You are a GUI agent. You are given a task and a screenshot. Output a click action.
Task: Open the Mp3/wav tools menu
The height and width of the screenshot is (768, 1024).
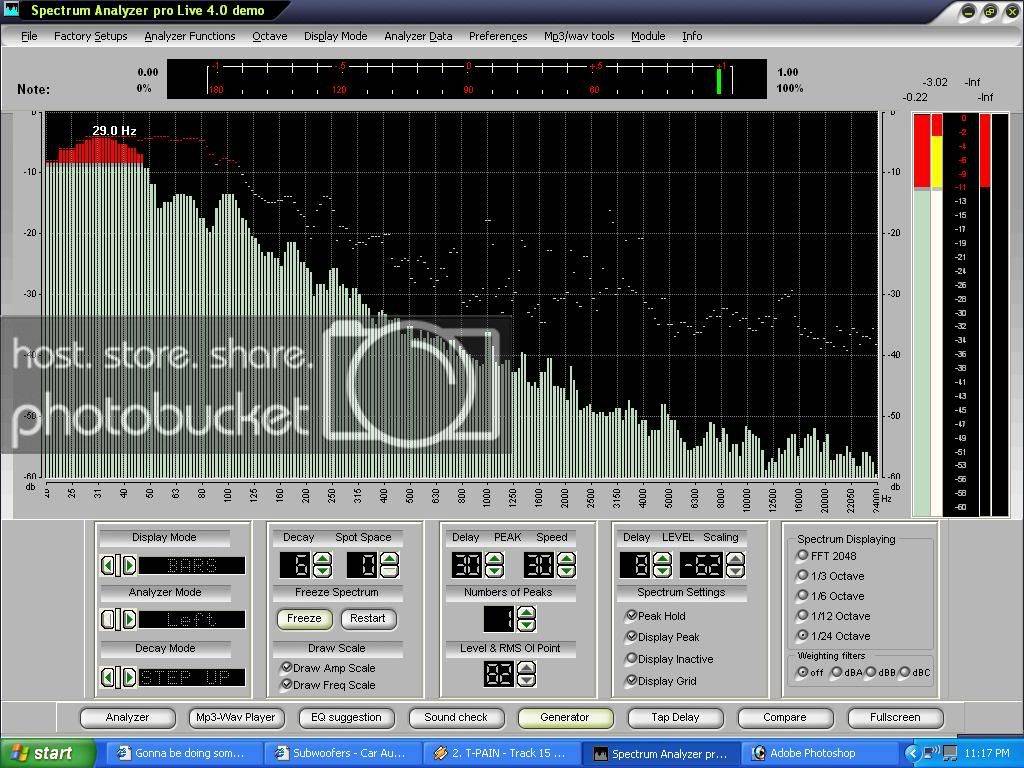pos(579,36)
